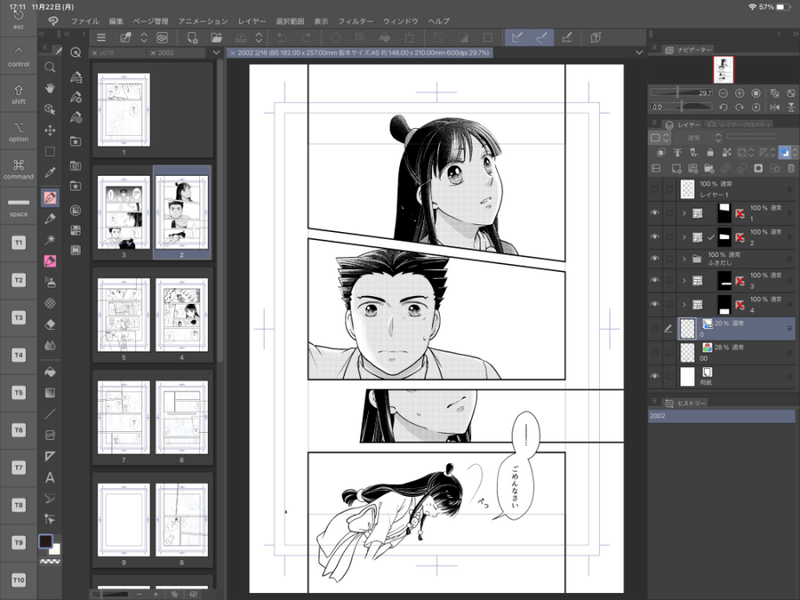Image resolution: width=800 pixels, height=600 pixels.
Task: Open the page manager tab dropdown arrow
Action: tap(216, 53)
